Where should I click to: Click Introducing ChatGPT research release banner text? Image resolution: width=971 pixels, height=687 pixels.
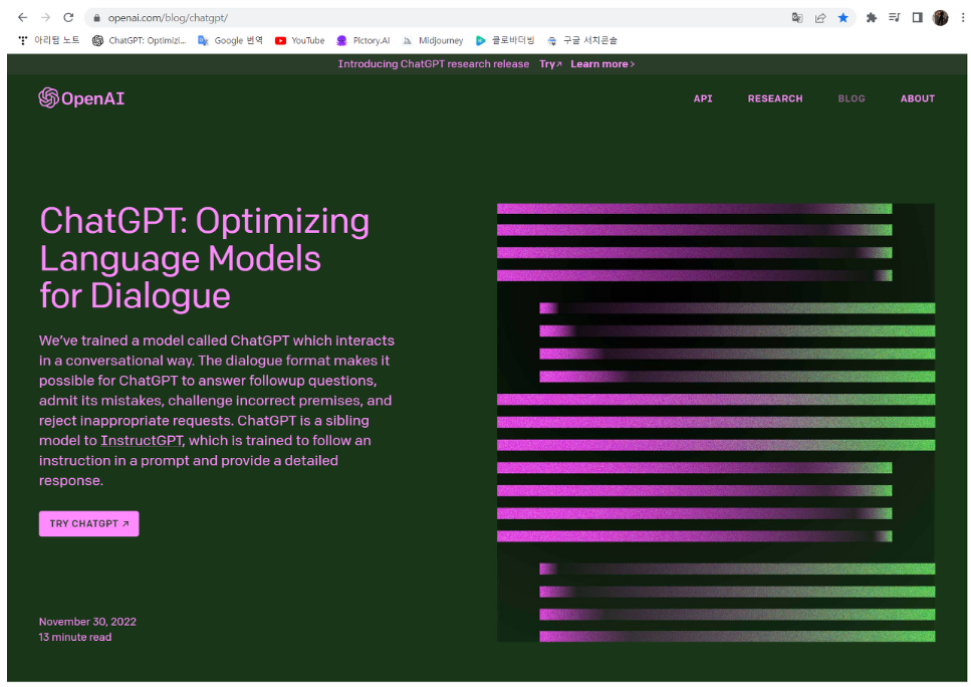click(433, 64)
